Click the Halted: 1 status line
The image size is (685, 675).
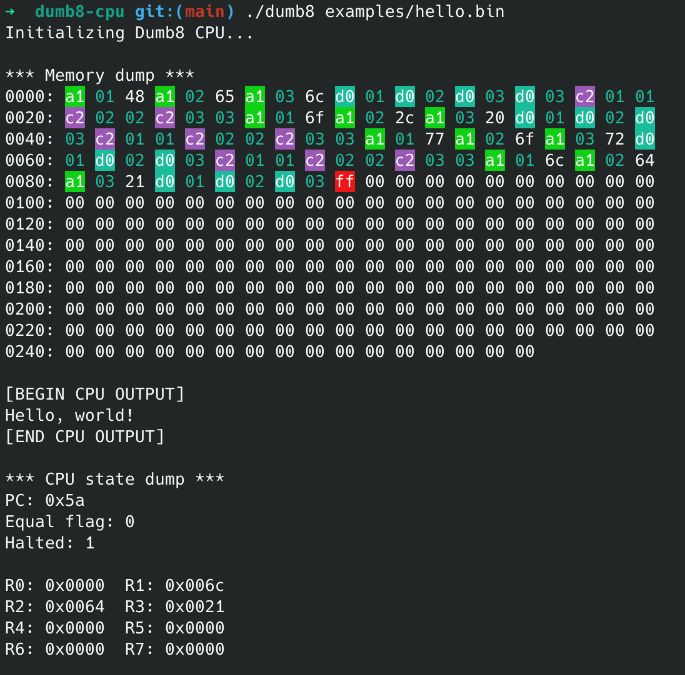50,543
